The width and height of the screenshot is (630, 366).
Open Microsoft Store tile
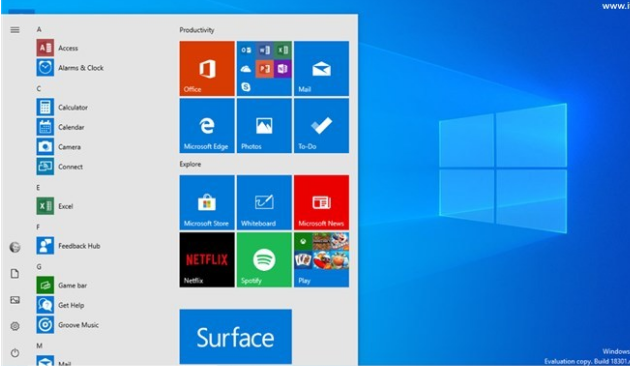click(207, 202)
